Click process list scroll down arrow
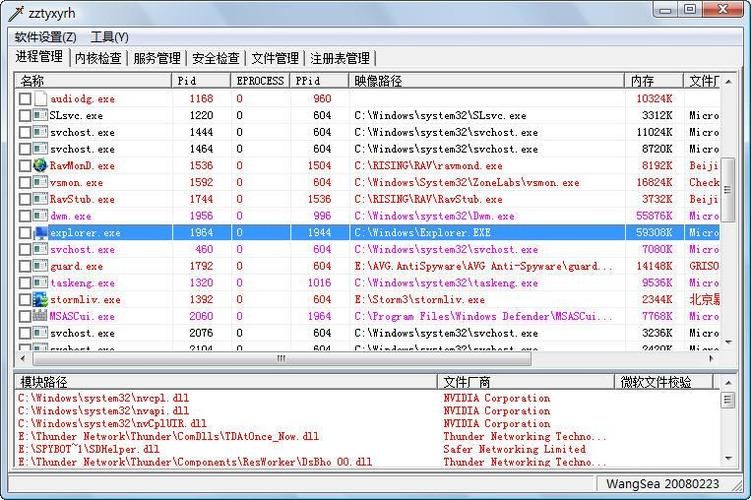The height and width of the screenshot is (500, 751). tap(728, 342)
